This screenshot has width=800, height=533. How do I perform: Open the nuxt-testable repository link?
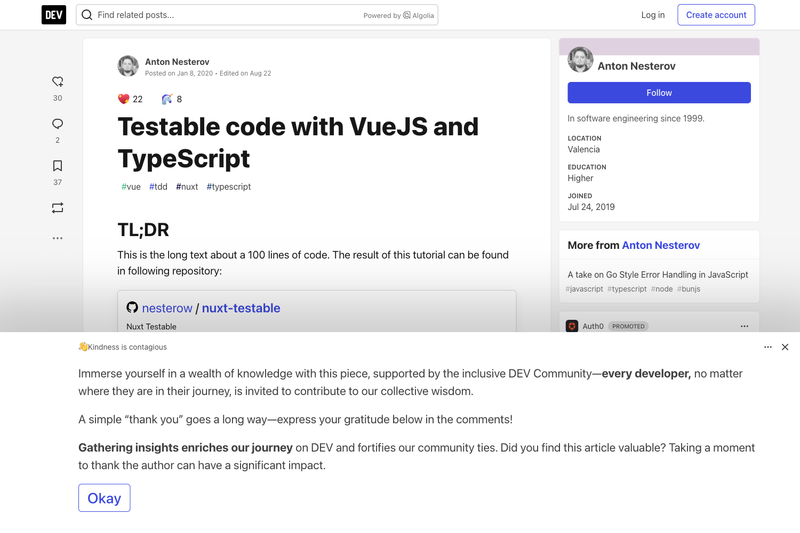(x=241, y=308)
